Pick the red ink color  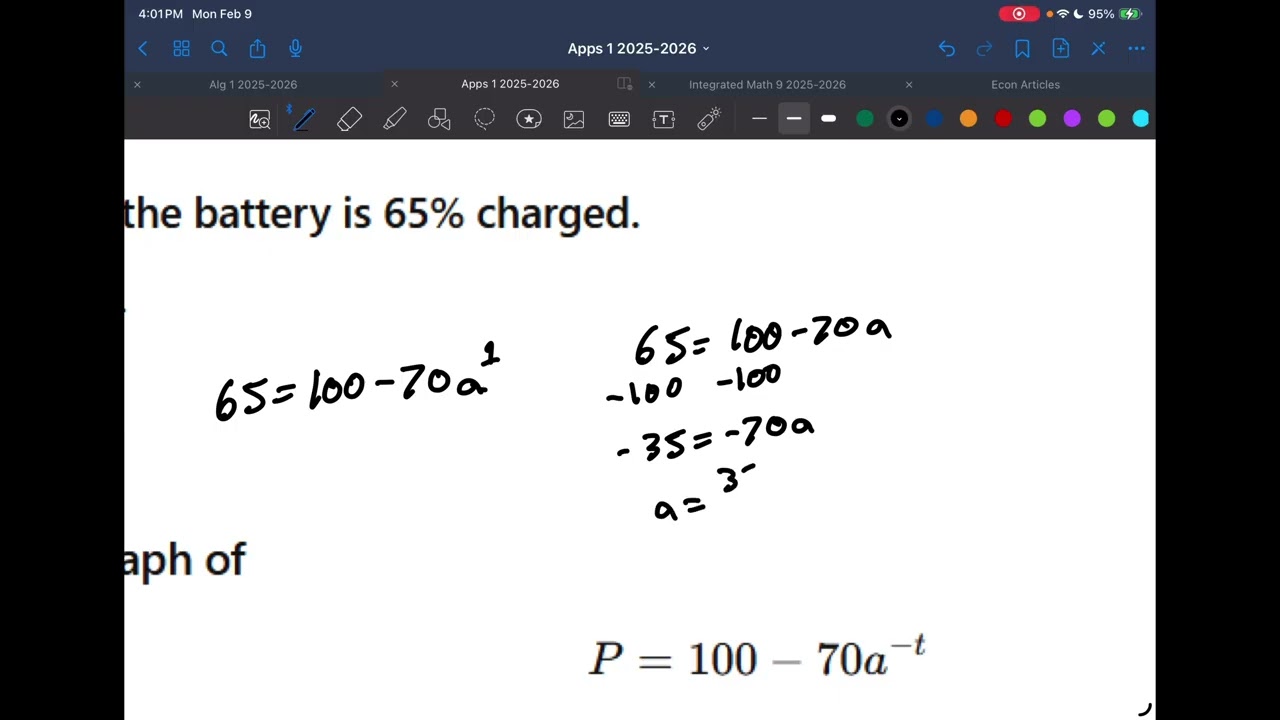pyautogui.click(x=1003, y=119)
